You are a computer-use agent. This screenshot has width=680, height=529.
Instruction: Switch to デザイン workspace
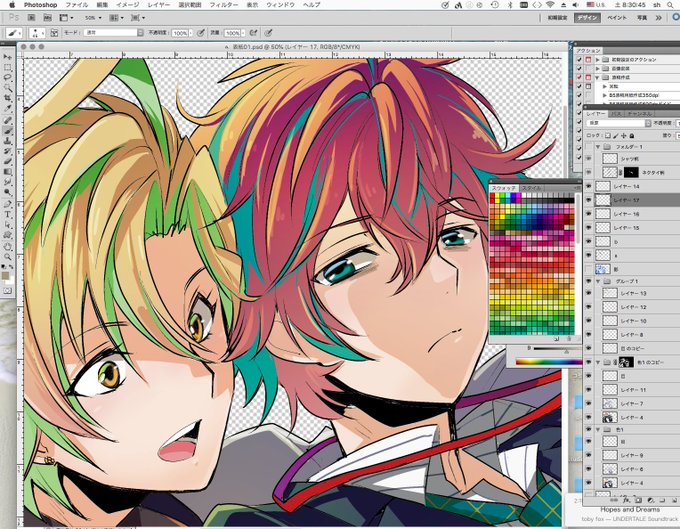coord(588,18)
